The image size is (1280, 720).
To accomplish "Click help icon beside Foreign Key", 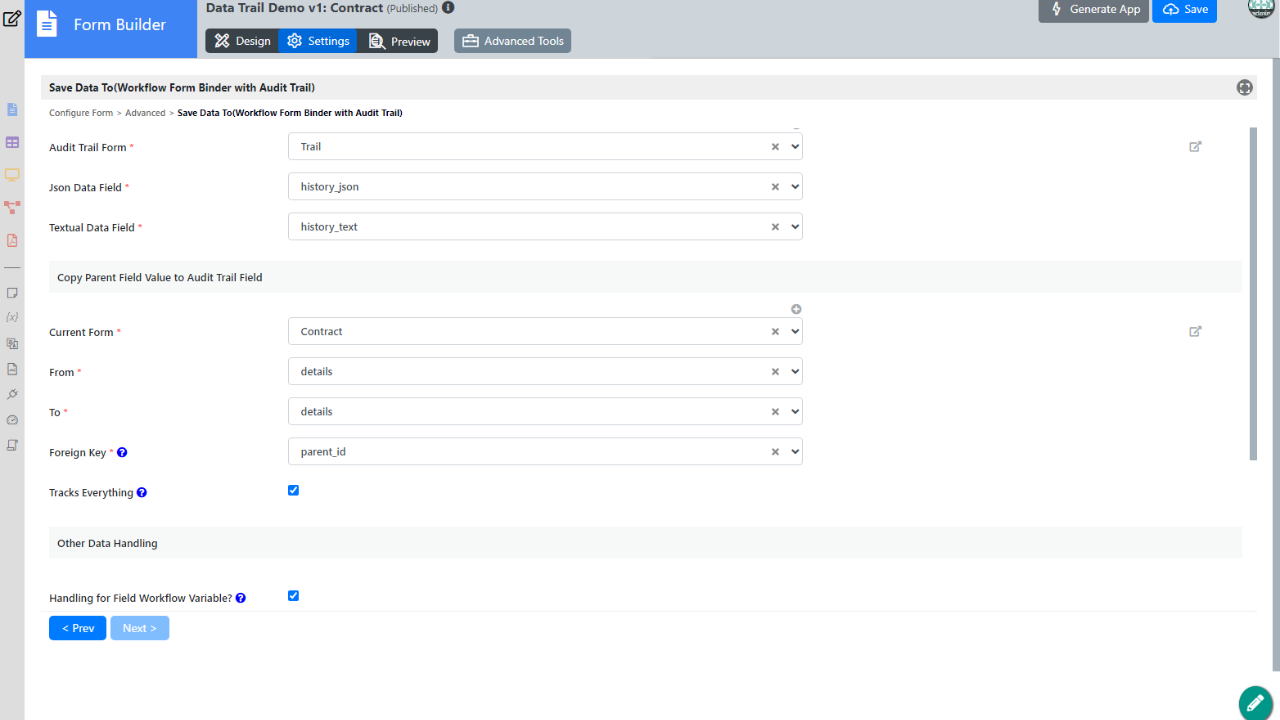I will tap(122, 453).
